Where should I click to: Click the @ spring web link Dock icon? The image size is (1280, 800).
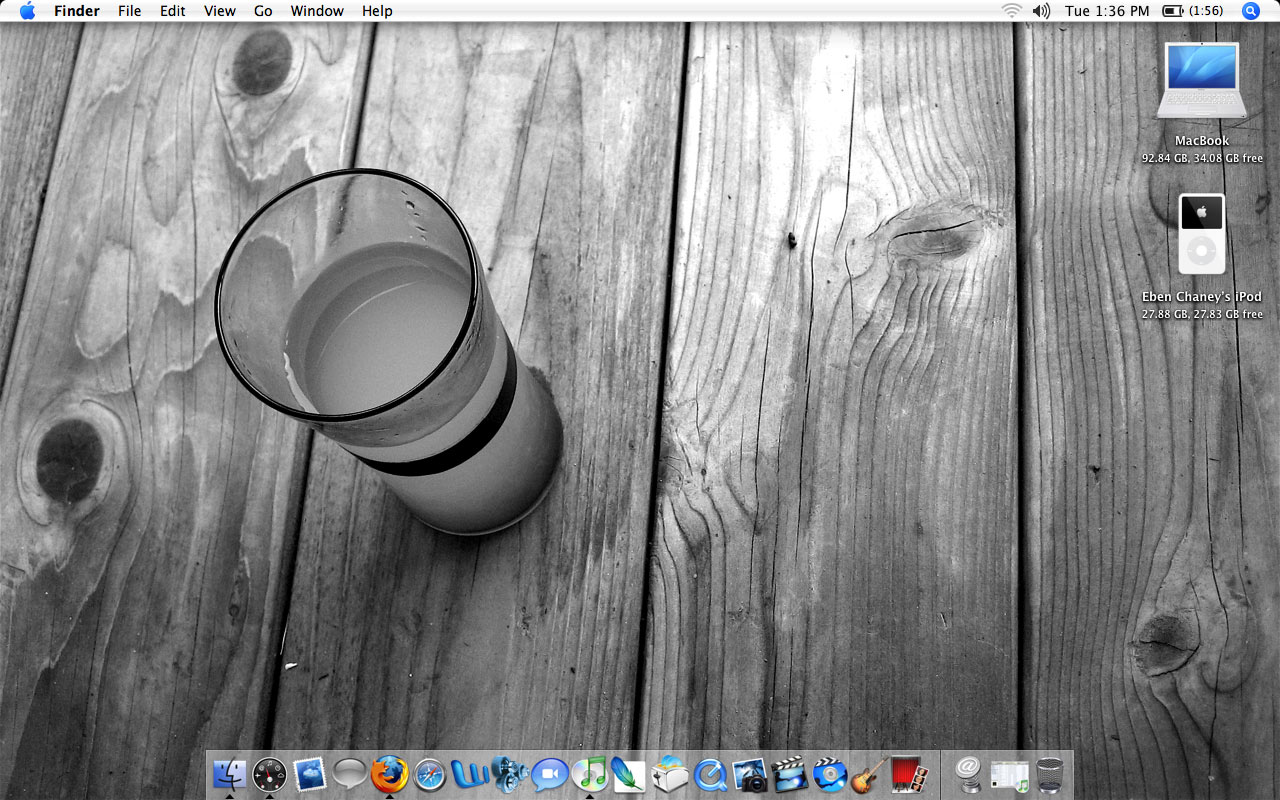(x=968, y=774)
